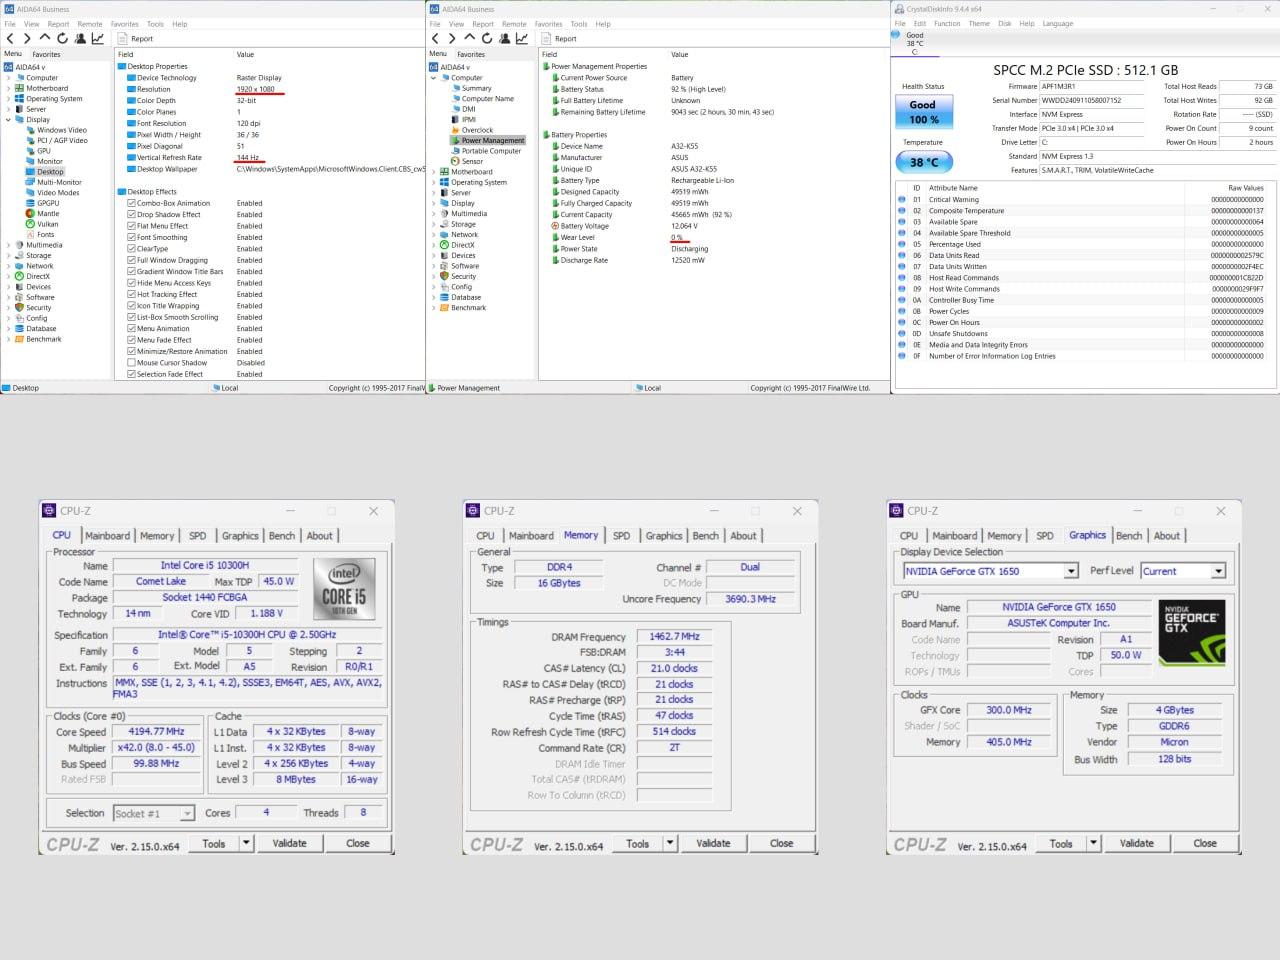Switch to About tab in CPU-Z Graphics window
Viewport: 1280px width, 960px height.
point(1167,536)
